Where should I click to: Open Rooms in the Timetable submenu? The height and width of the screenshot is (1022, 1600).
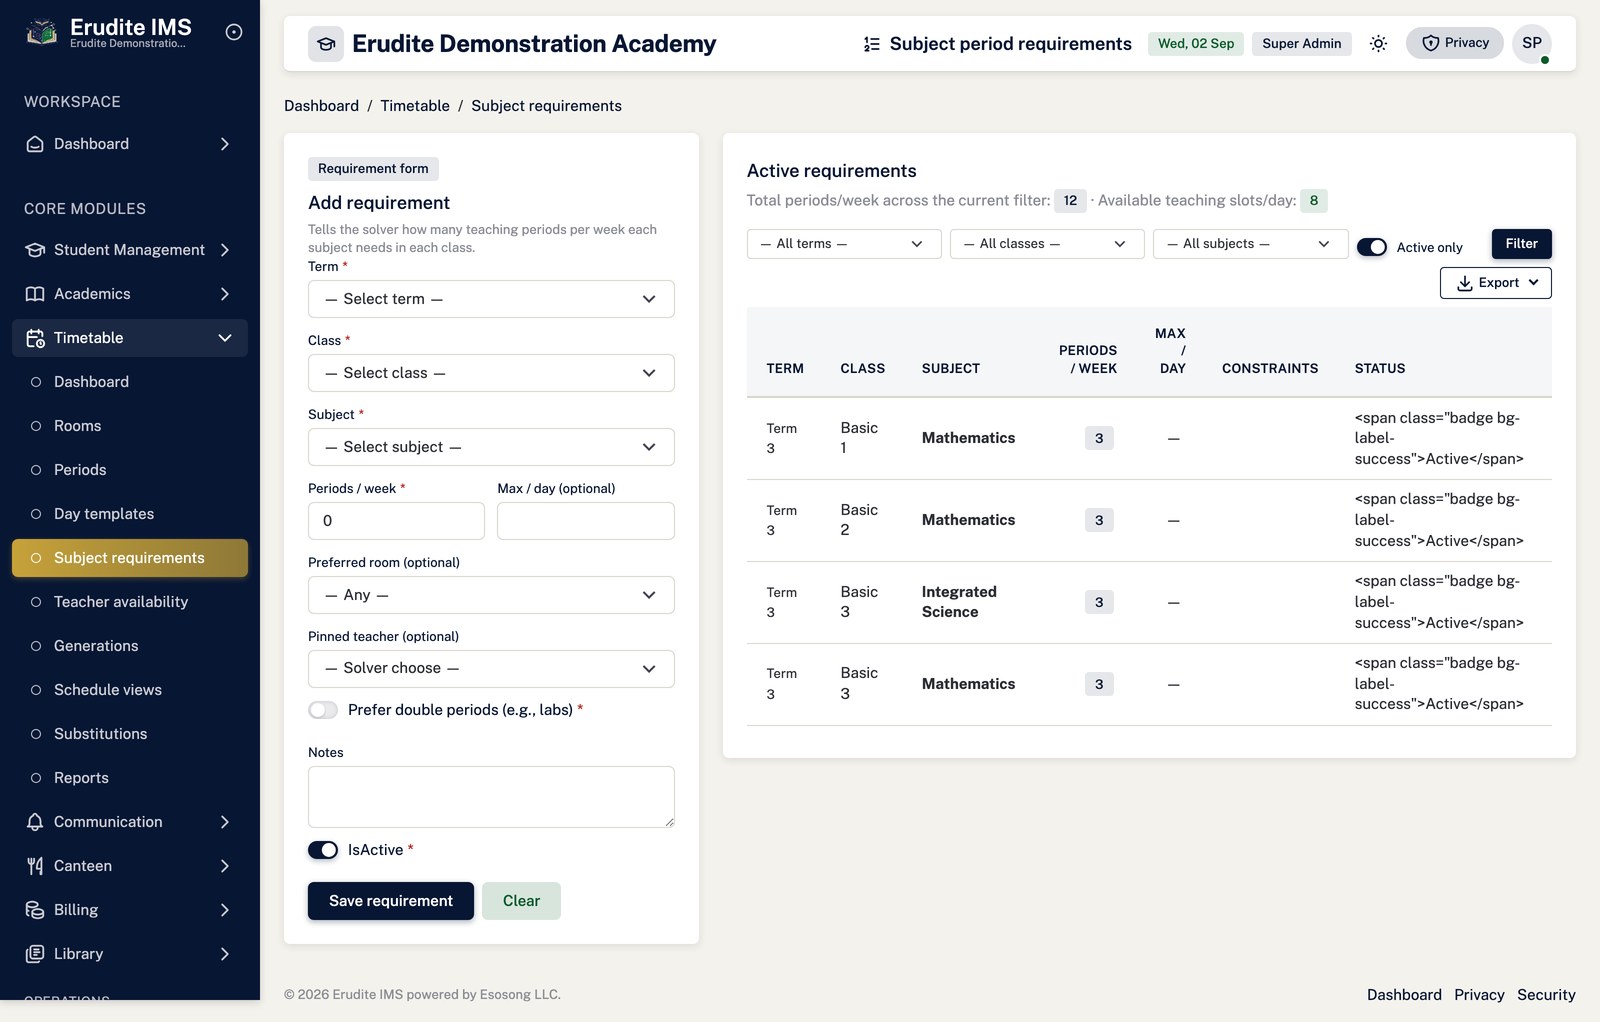coord(130,426)
